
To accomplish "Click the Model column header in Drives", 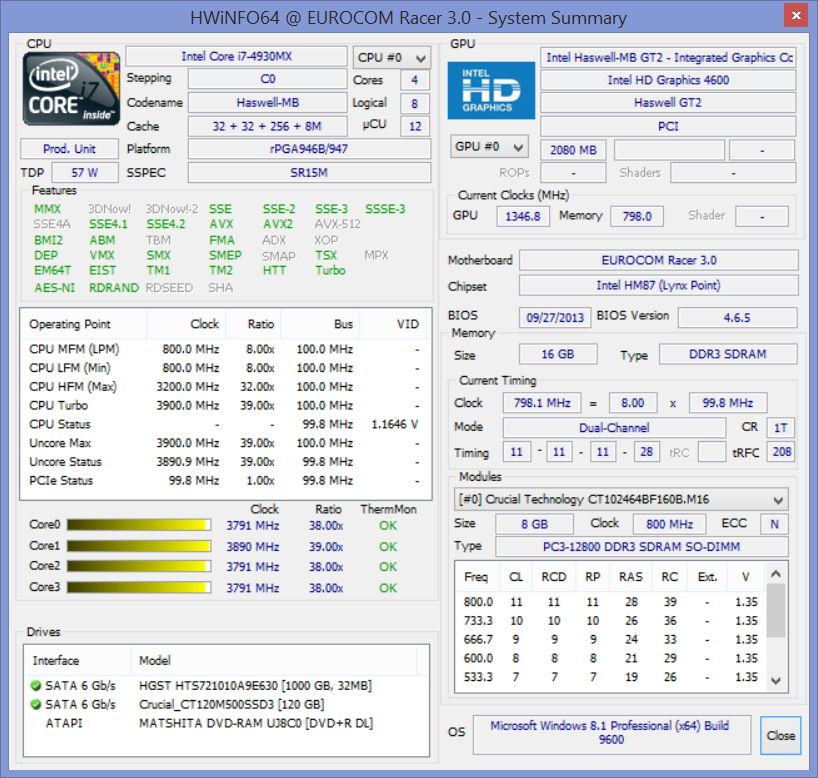I will pos(274,661).
